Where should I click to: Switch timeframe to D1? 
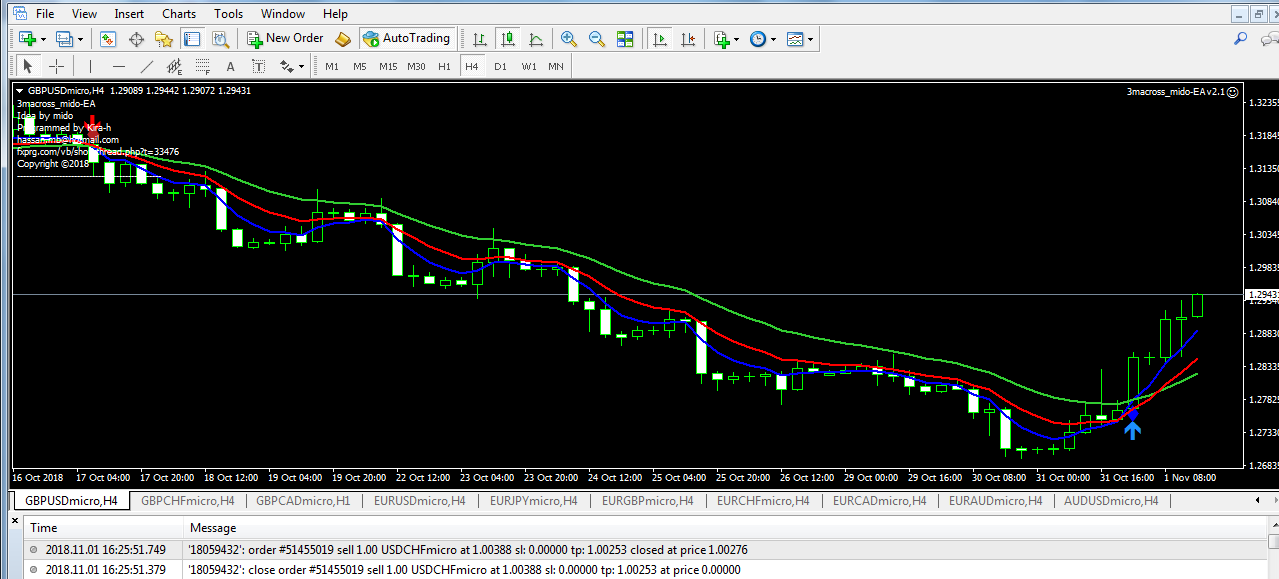[500, 67]
